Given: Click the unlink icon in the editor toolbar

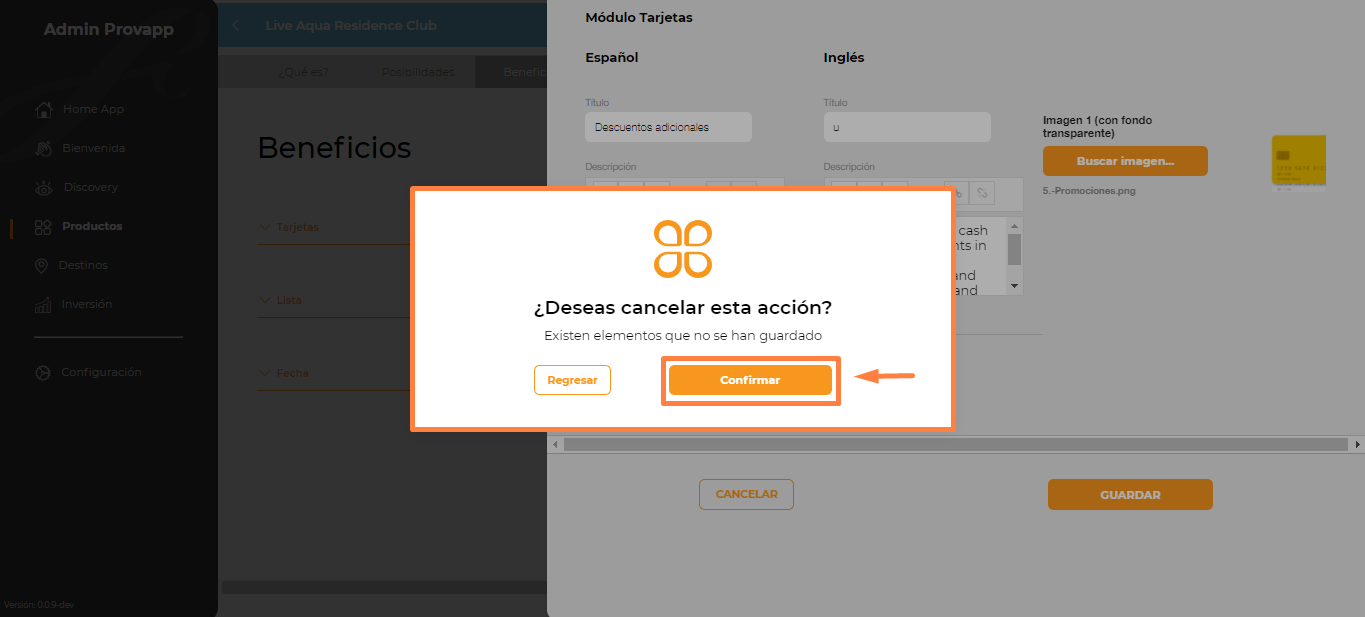Looking at the screenshot, I should 982,192.
